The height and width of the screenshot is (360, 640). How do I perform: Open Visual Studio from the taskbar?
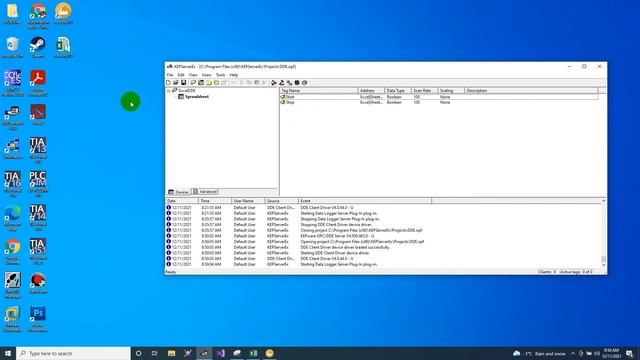[x=220, y=353]
